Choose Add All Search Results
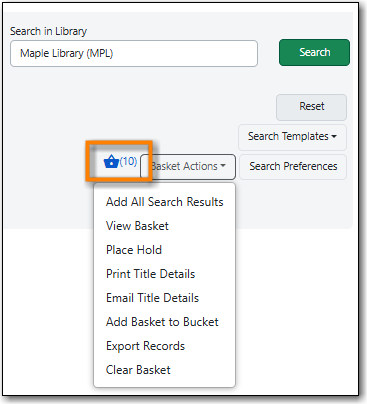This screenshot has width=367, height=404. click(164, 202)
